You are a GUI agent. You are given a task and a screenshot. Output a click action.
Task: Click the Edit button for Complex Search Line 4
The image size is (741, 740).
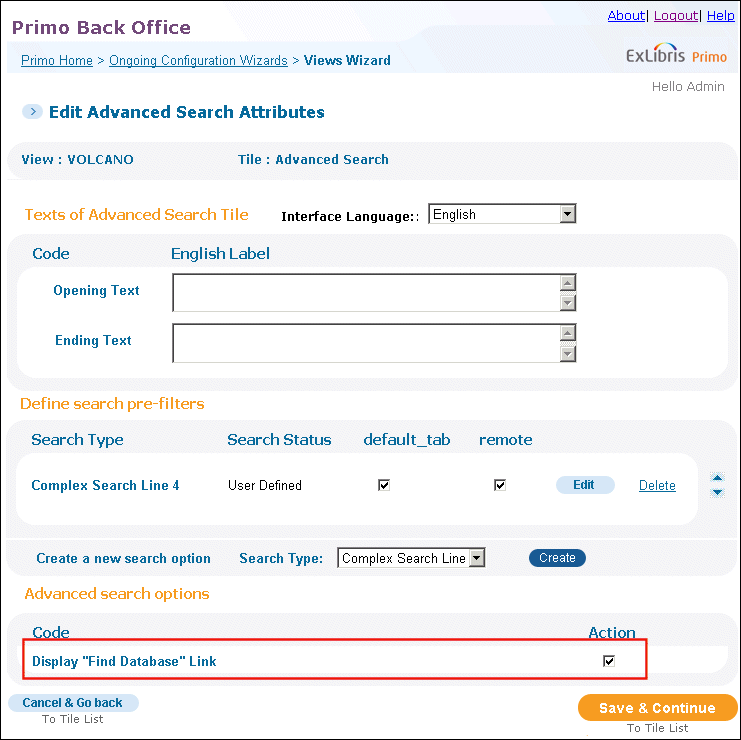(x=585, y=485)
